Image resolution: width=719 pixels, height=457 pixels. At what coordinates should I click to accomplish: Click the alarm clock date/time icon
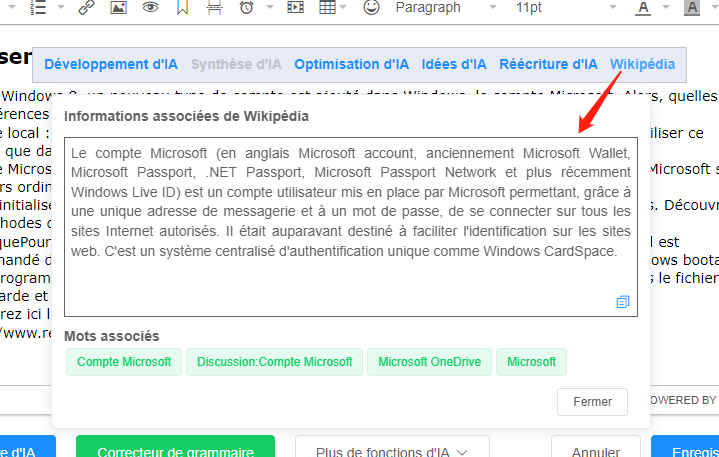(247, 7)
